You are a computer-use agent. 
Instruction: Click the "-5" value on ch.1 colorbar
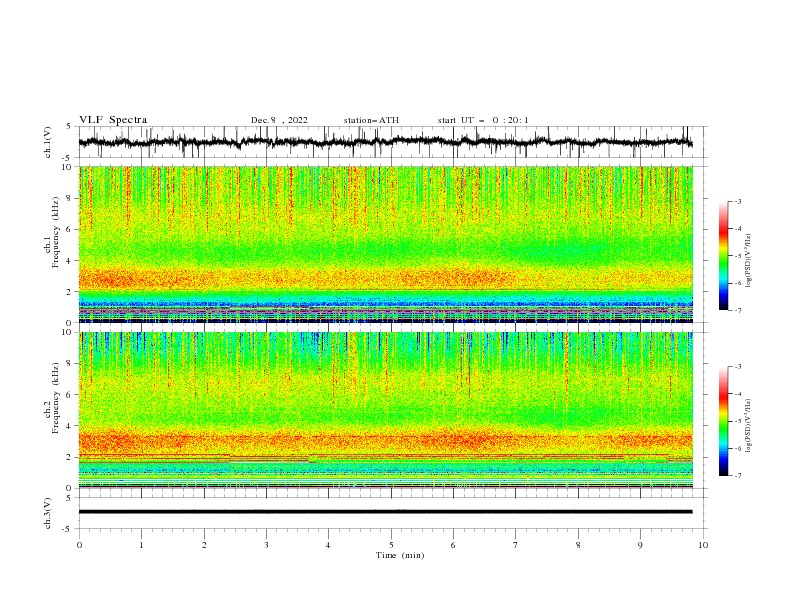point(737,256)
